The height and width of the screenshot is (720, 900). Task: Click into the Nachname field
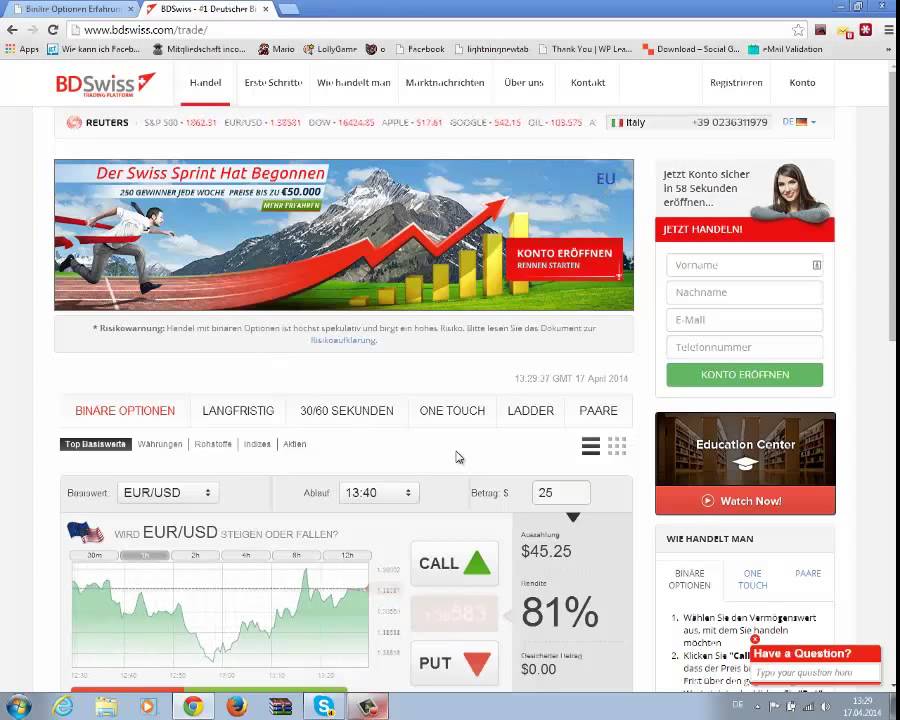744,292
